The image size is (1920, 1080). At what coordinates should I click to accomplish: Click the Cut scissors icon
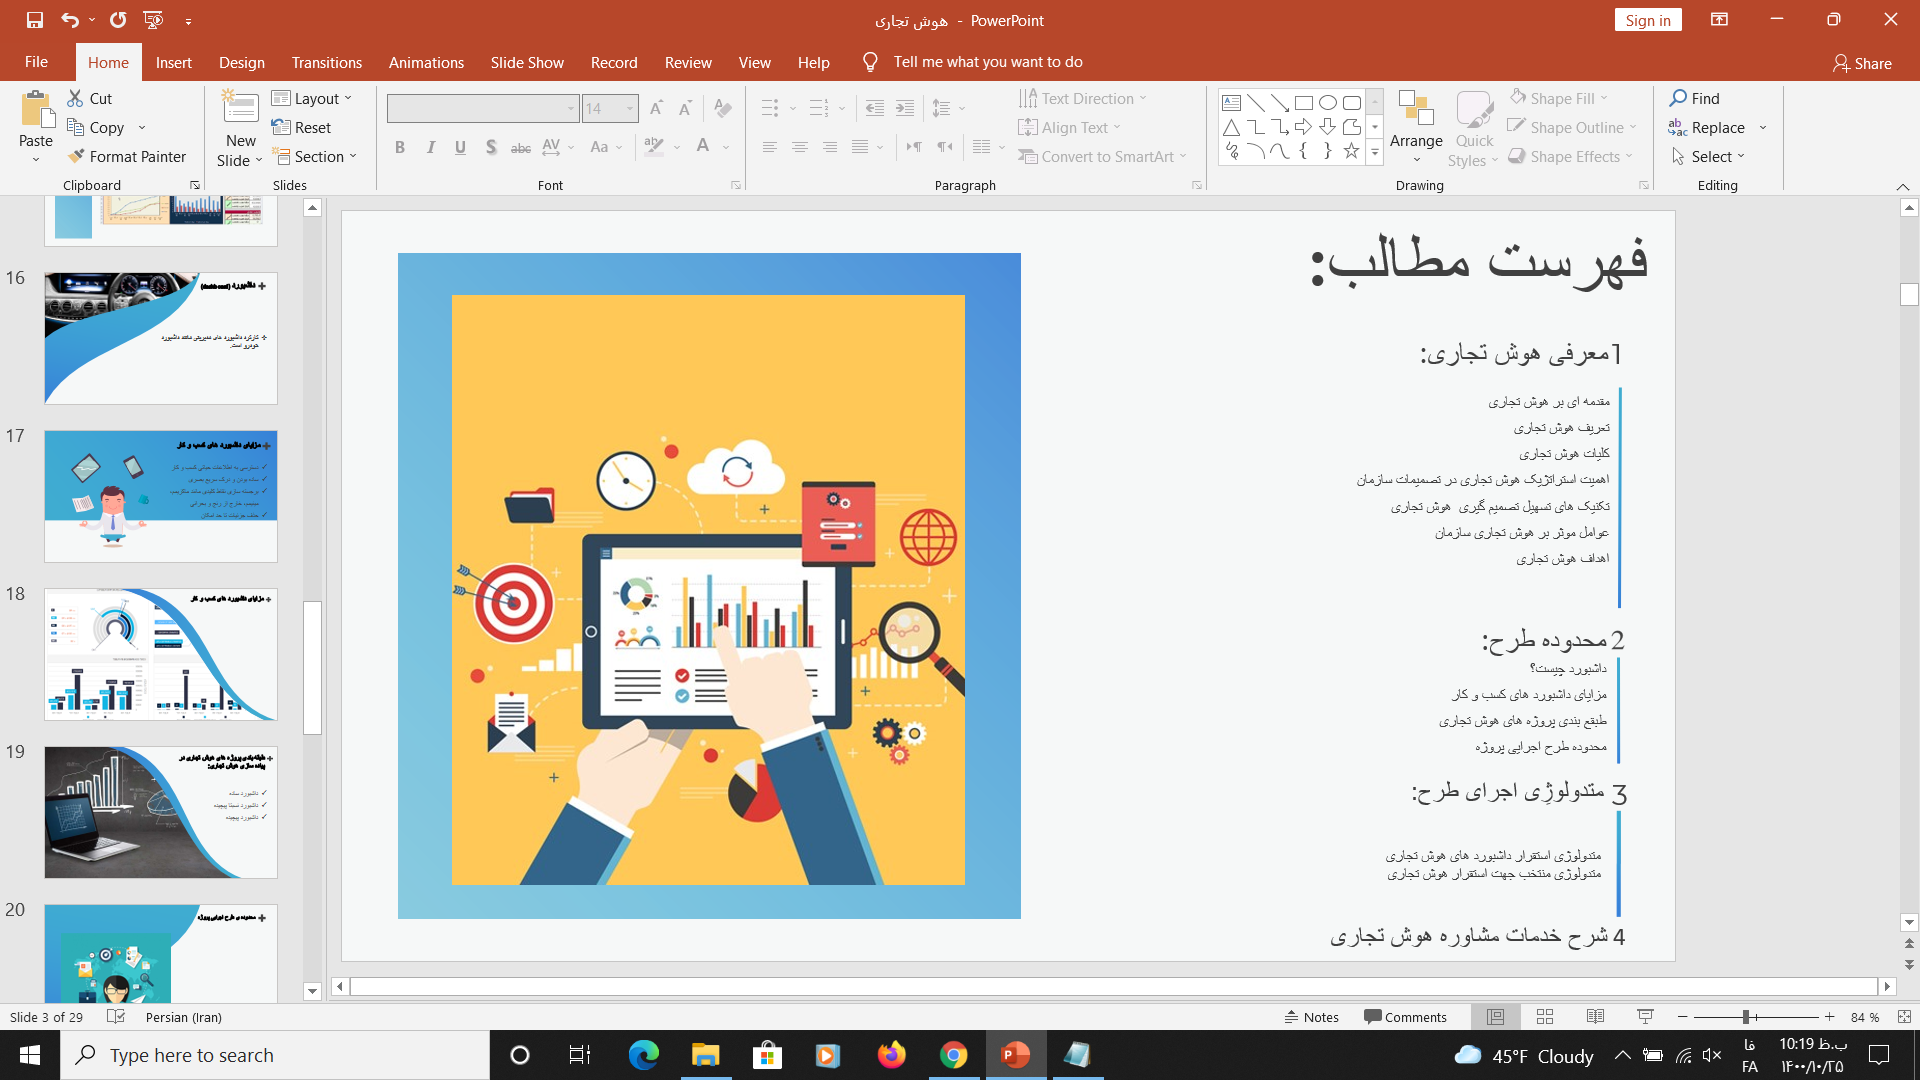click(x=75, y=98)
